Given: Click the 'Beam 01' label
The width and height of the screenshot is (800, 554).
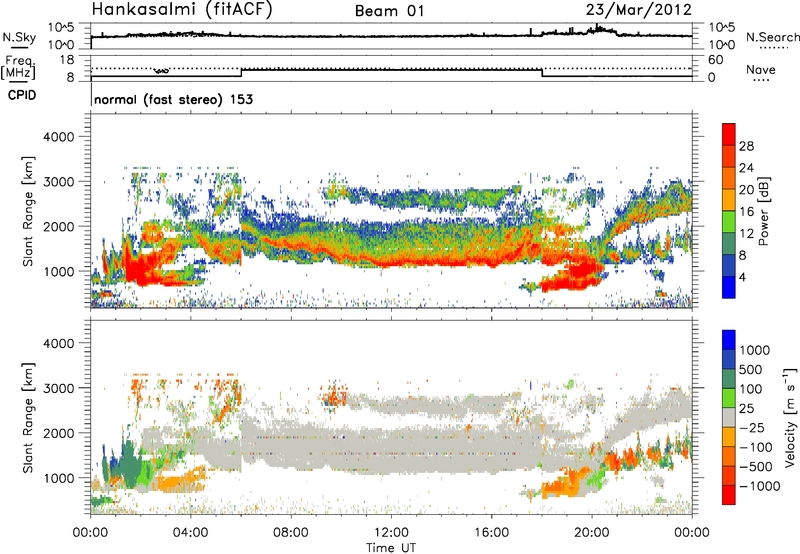Looking at the screenshot, I should pyautogui.click(x=390, y=11).
